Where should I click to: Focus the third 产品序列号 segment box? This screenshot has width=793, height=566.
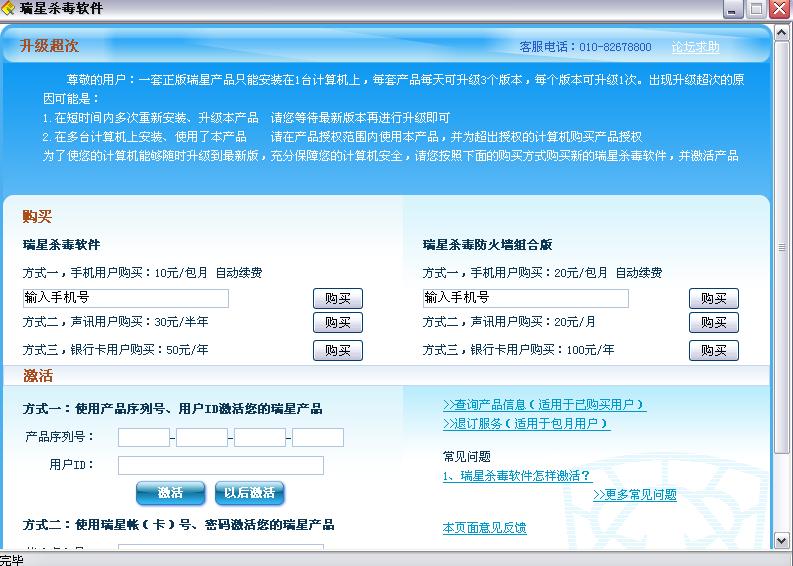[260, 437]
